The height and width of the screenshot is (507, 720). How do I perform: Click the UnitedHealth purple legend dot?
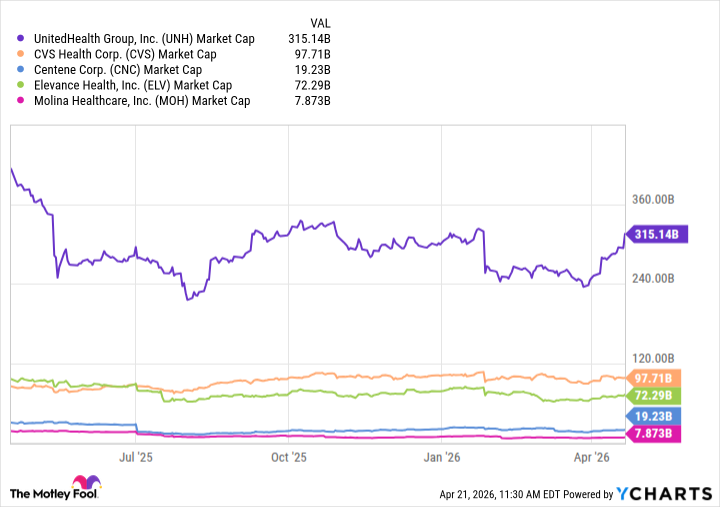(x=22, y=39)
